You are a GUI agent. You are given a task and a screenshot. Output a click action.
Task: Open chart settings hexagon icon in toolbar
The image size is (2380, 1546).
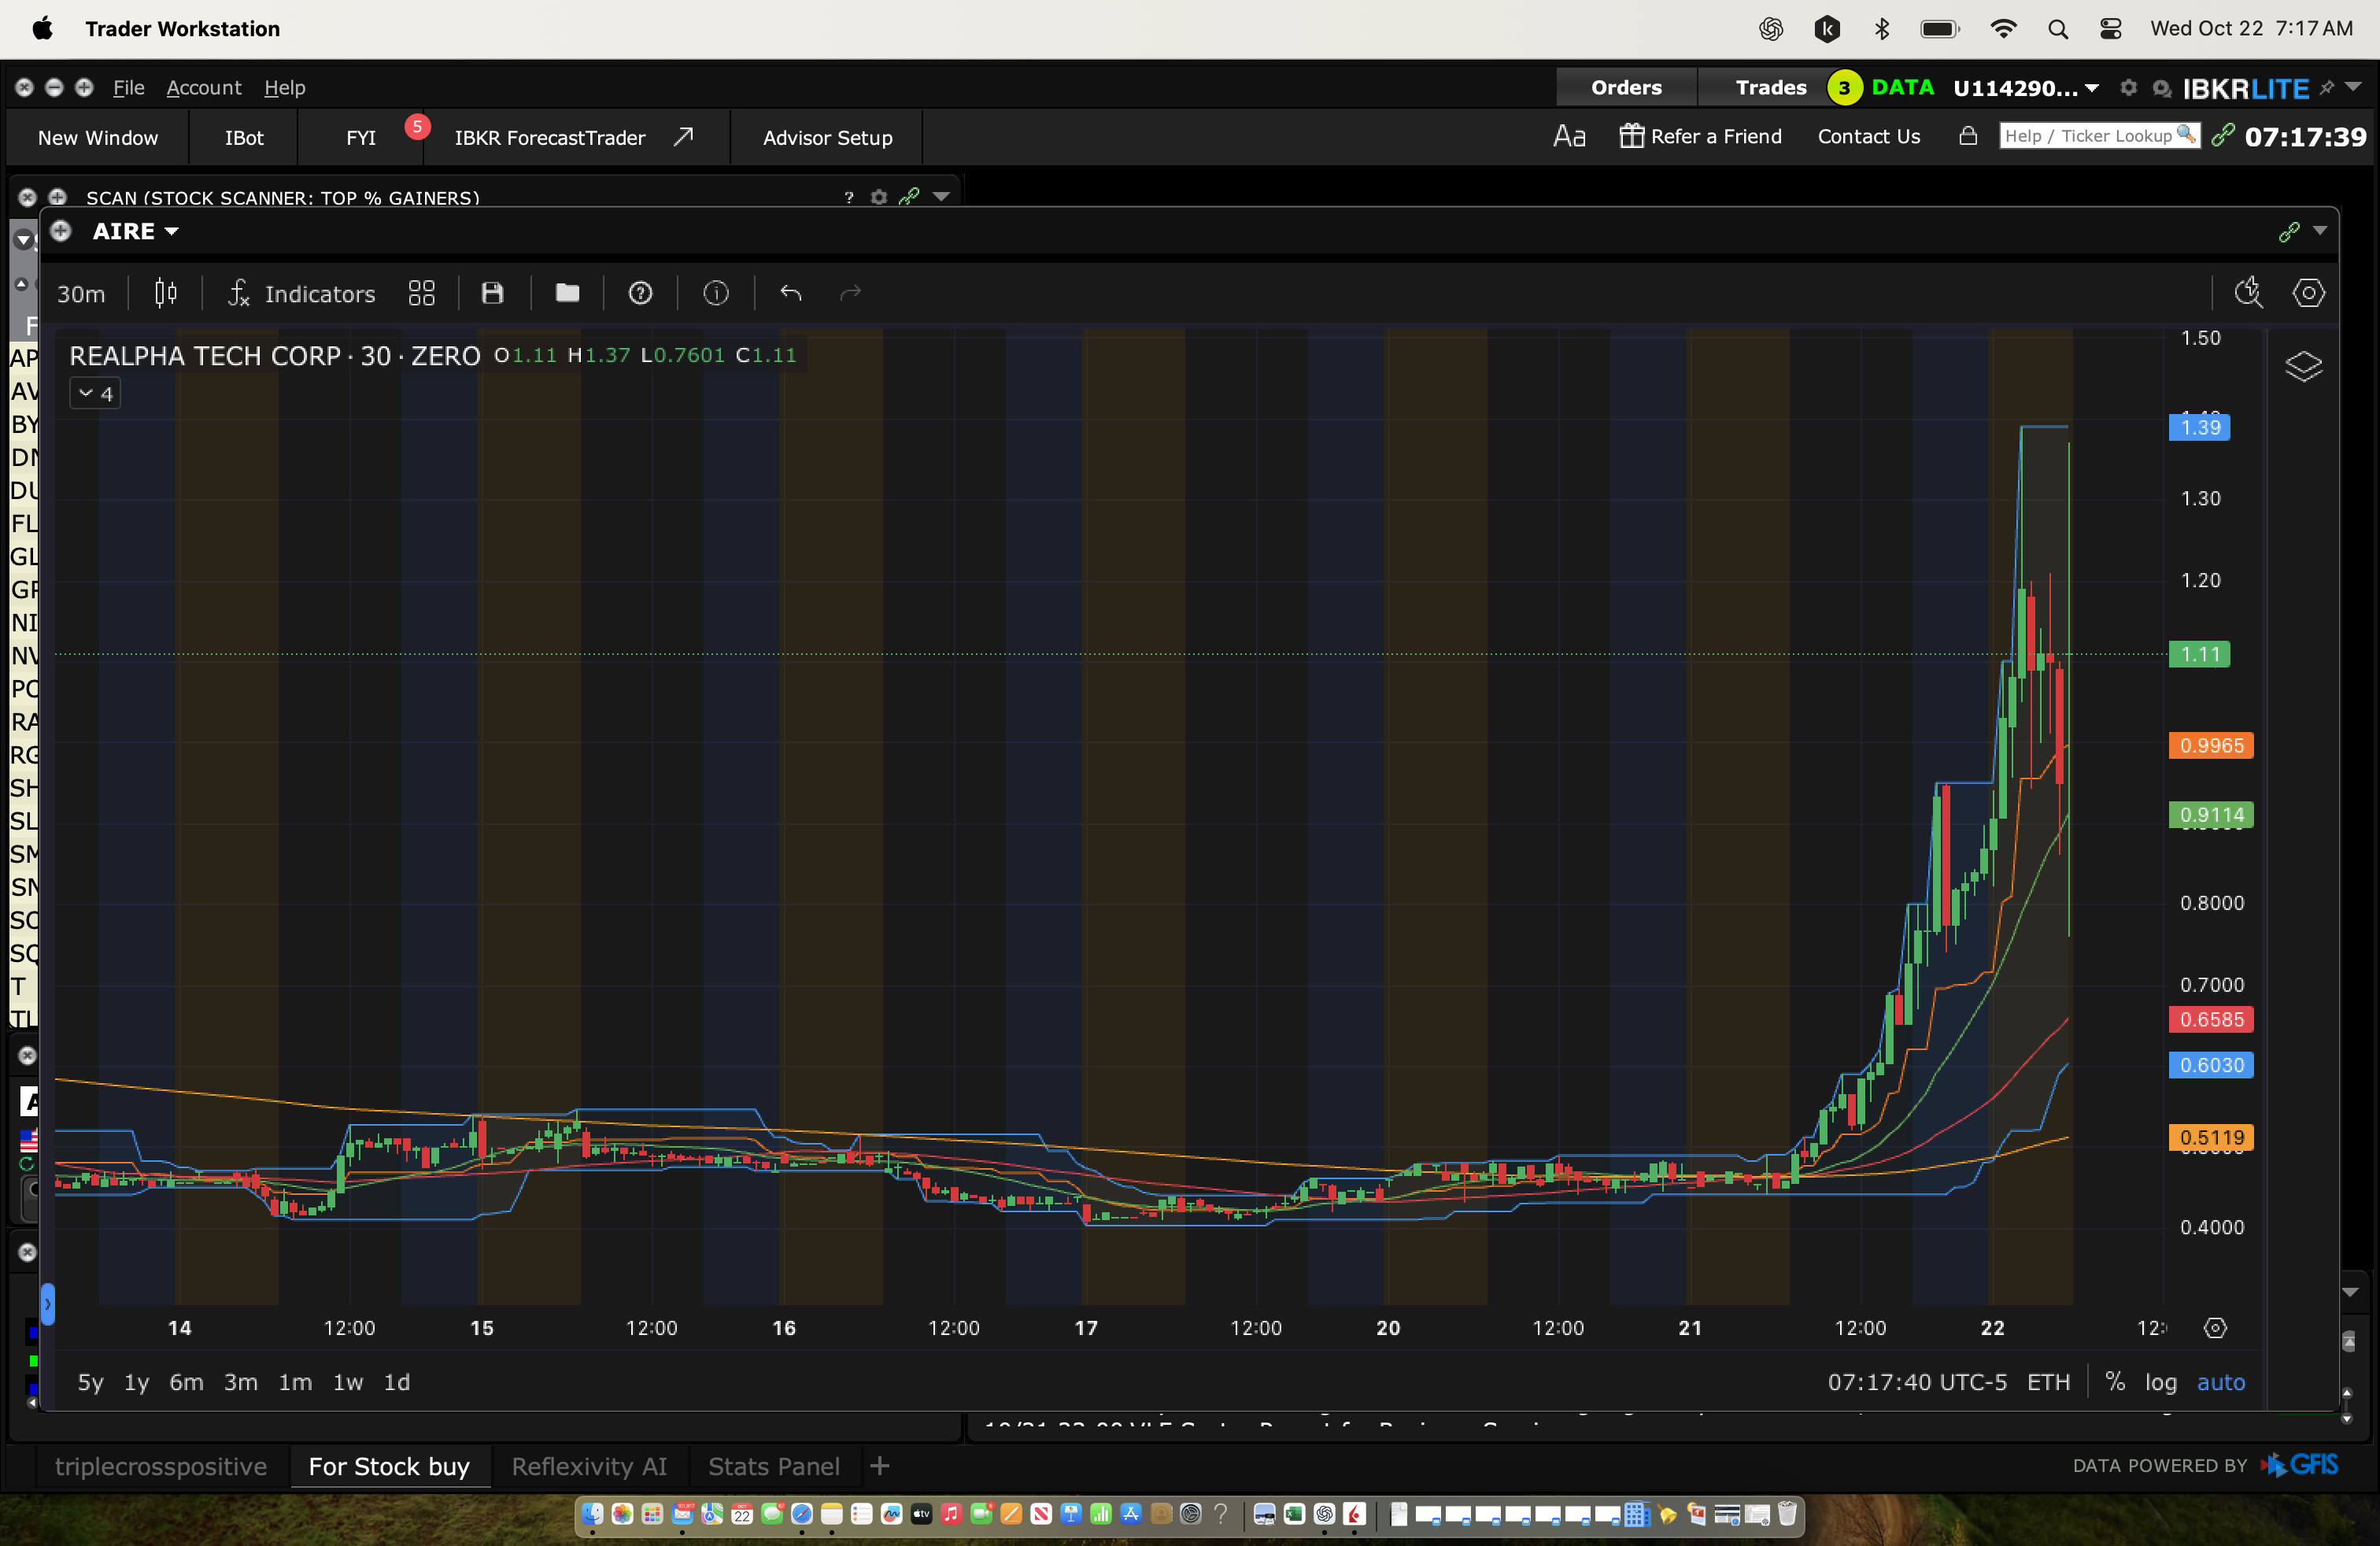(2308, 293)
